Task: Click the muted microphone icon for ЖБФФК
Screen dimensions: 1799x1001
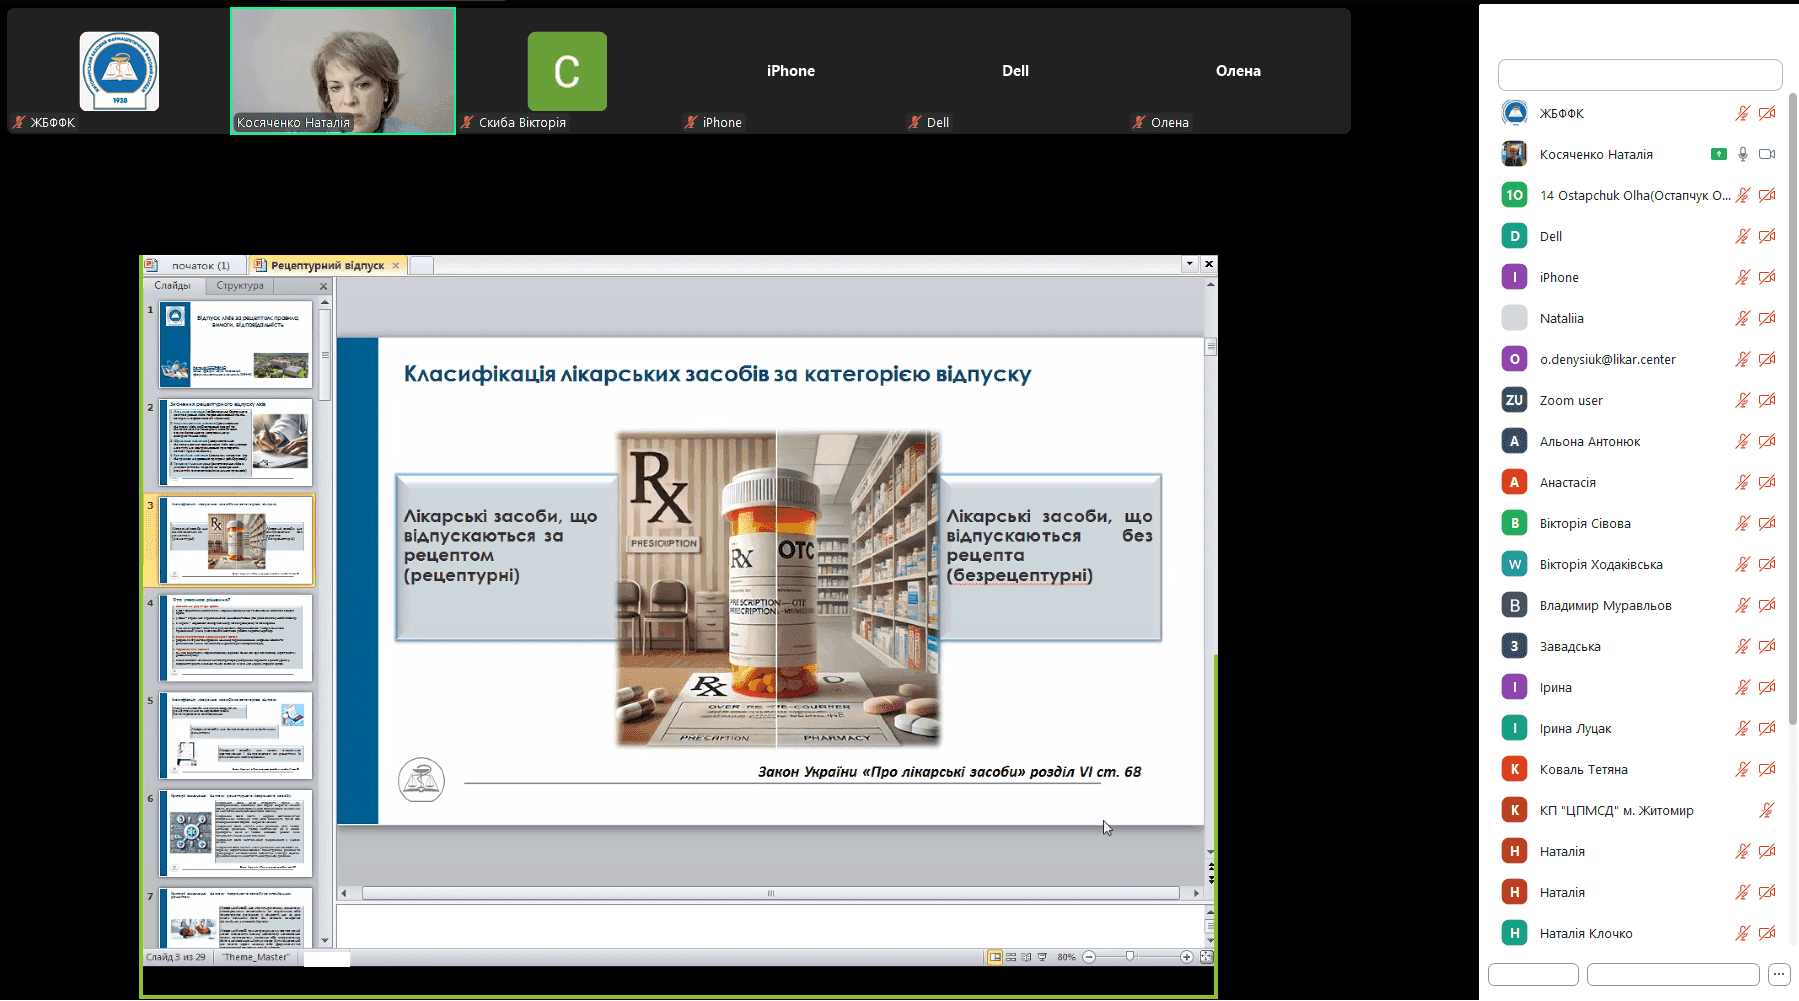Action: (1742, 113)
